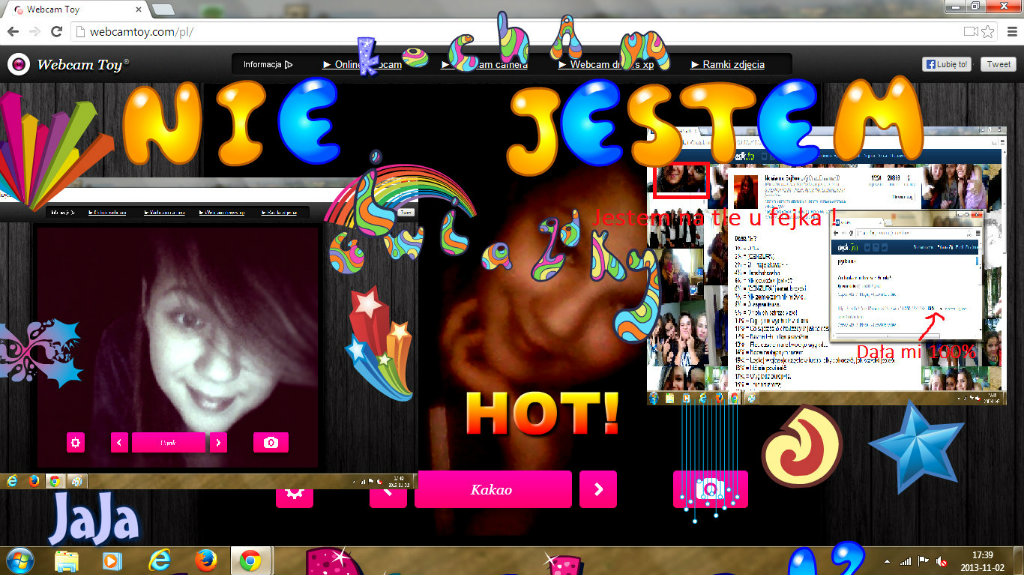Reload the webcamtoy page

(57, 31)
